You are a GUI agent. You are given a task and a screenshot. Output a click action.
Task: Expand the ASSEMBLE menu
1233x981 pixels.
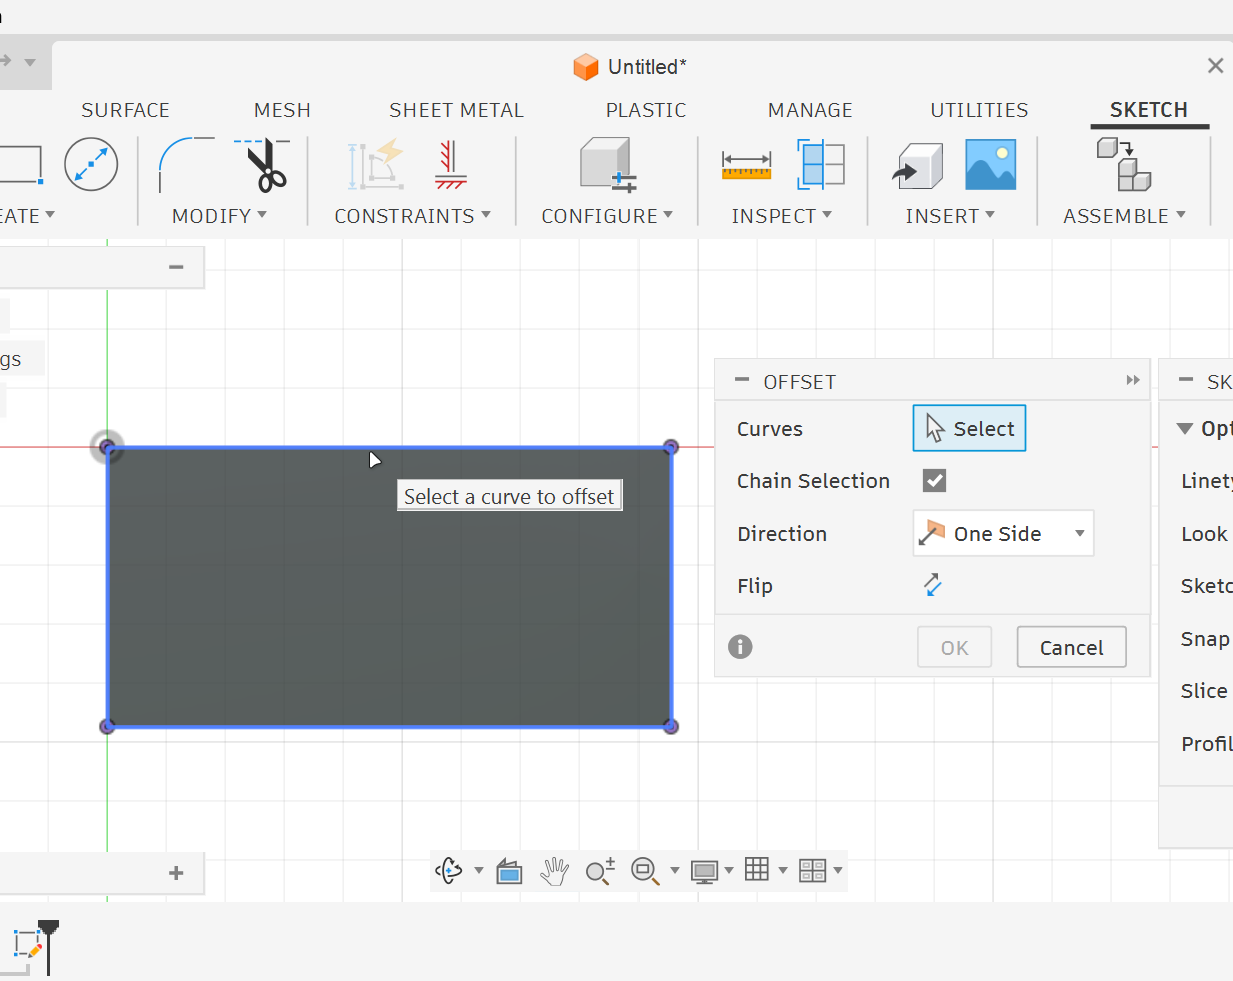click(x=1124, y=216)
